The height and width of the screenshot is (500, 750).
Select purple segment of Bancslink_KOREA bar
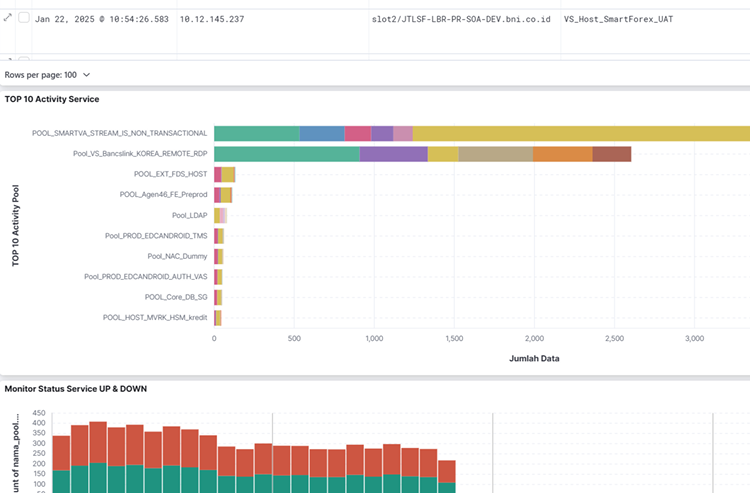(393, 154)
